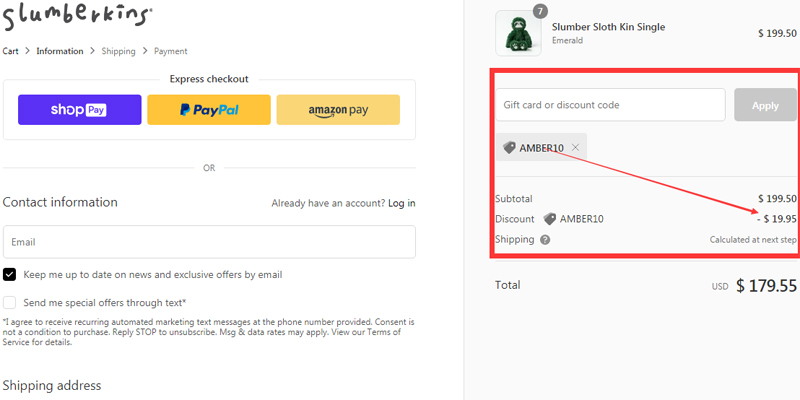The height and width of the screenshot is (400, 800).
Task: Click the quantity badge on sloth image
Action: click(540, 12)
